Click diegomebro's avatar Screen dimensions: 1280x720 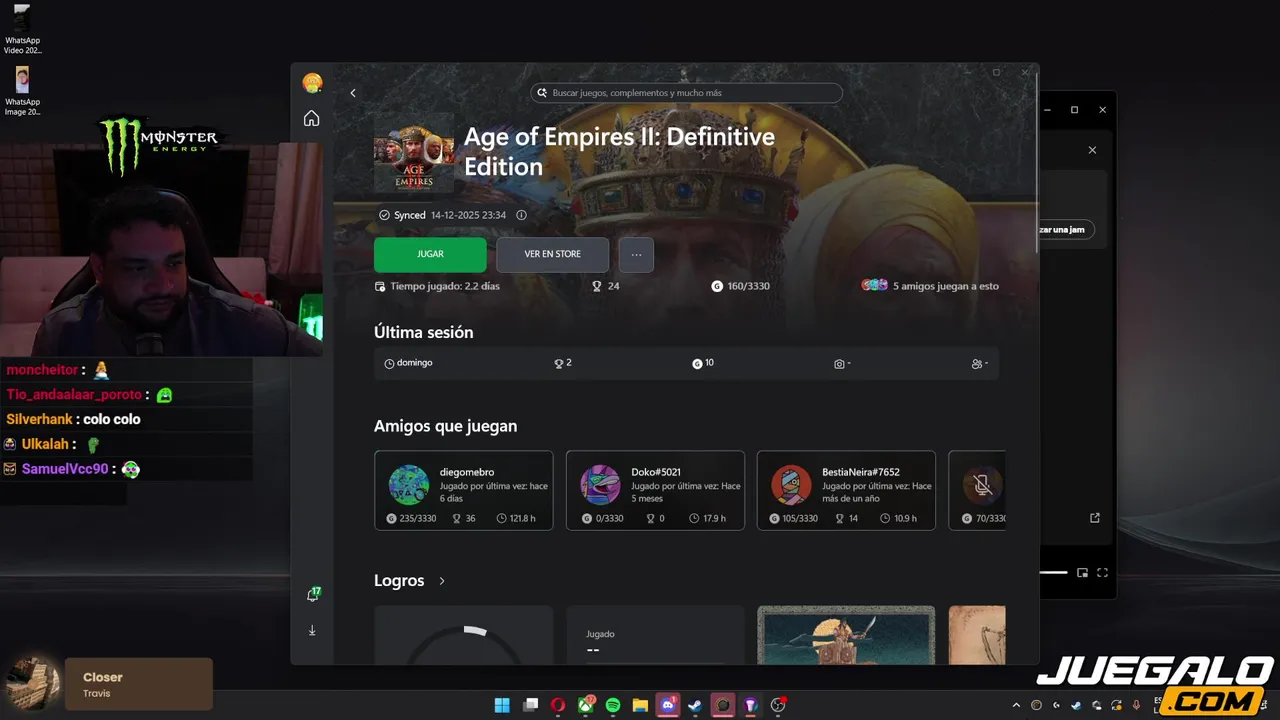tap(409, 485)
